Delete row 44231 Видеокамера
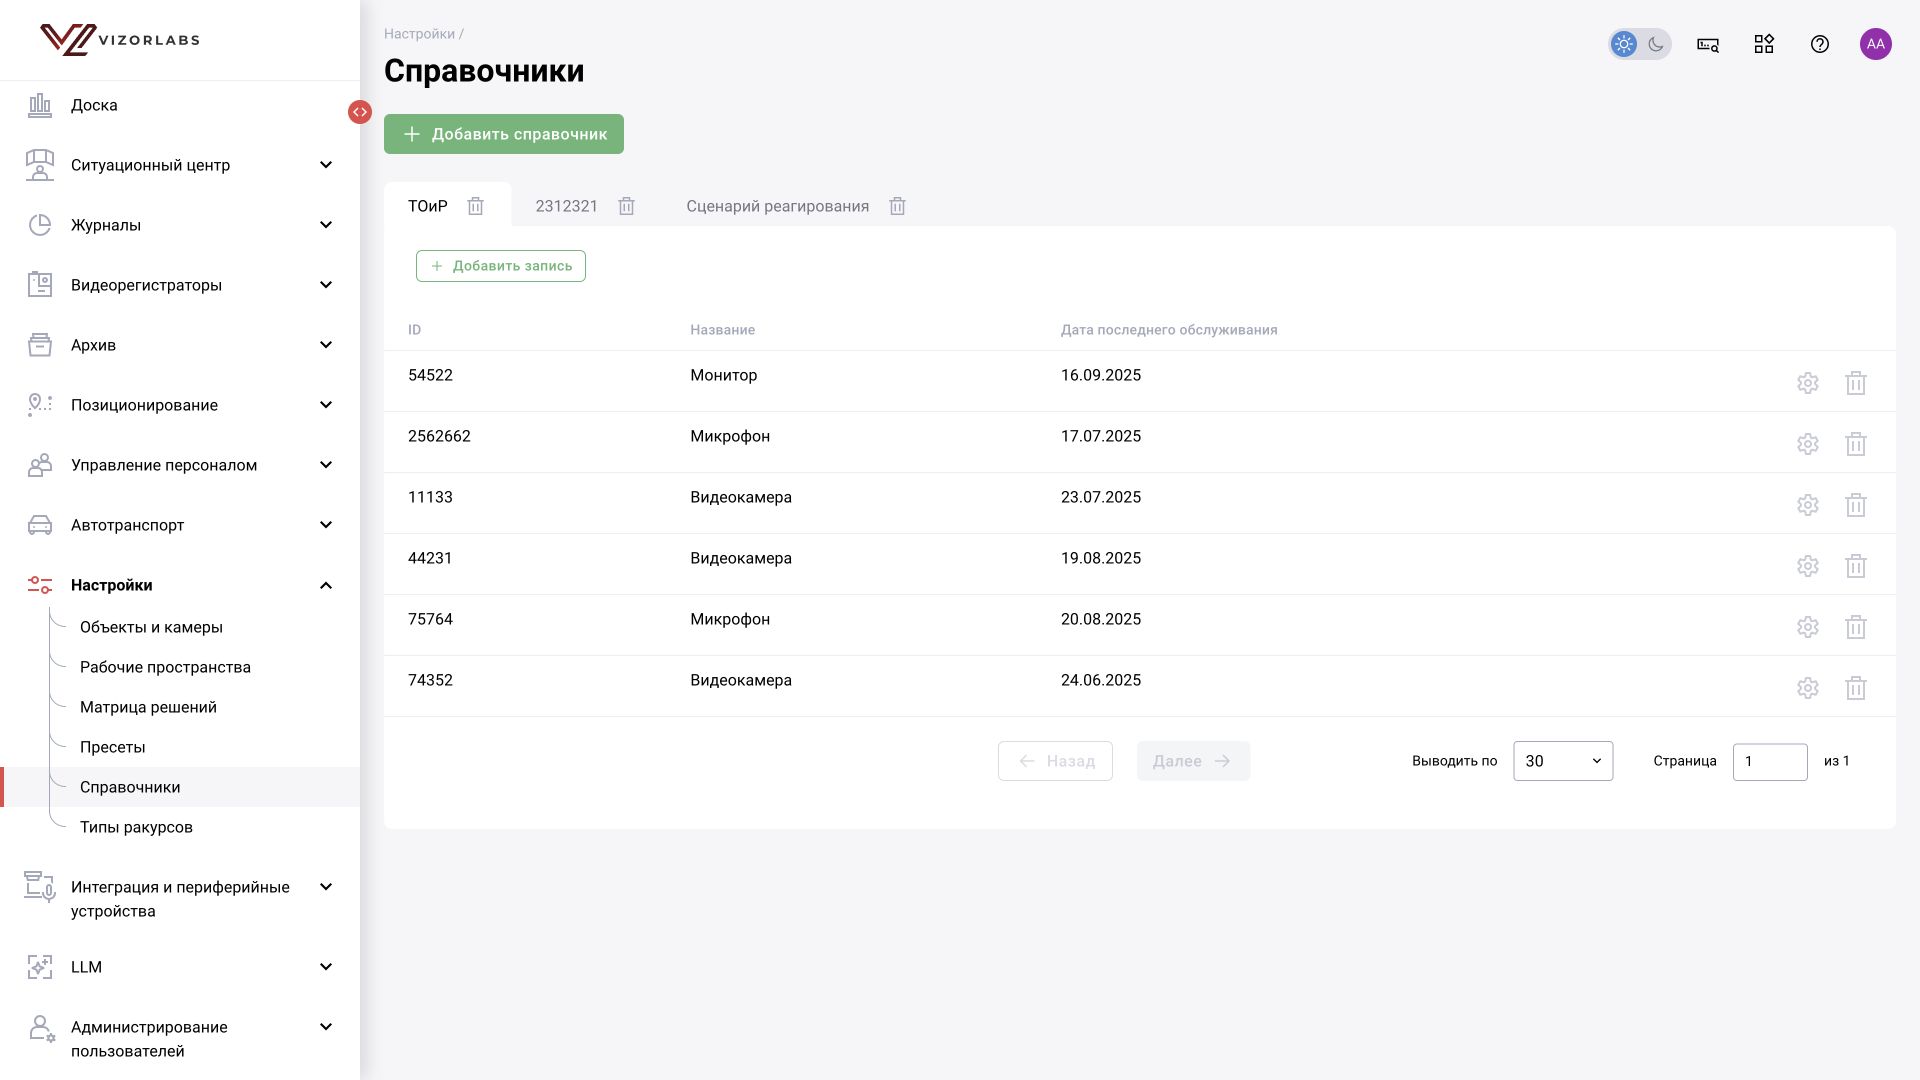1920x1080 pixels. (1856, 566)
